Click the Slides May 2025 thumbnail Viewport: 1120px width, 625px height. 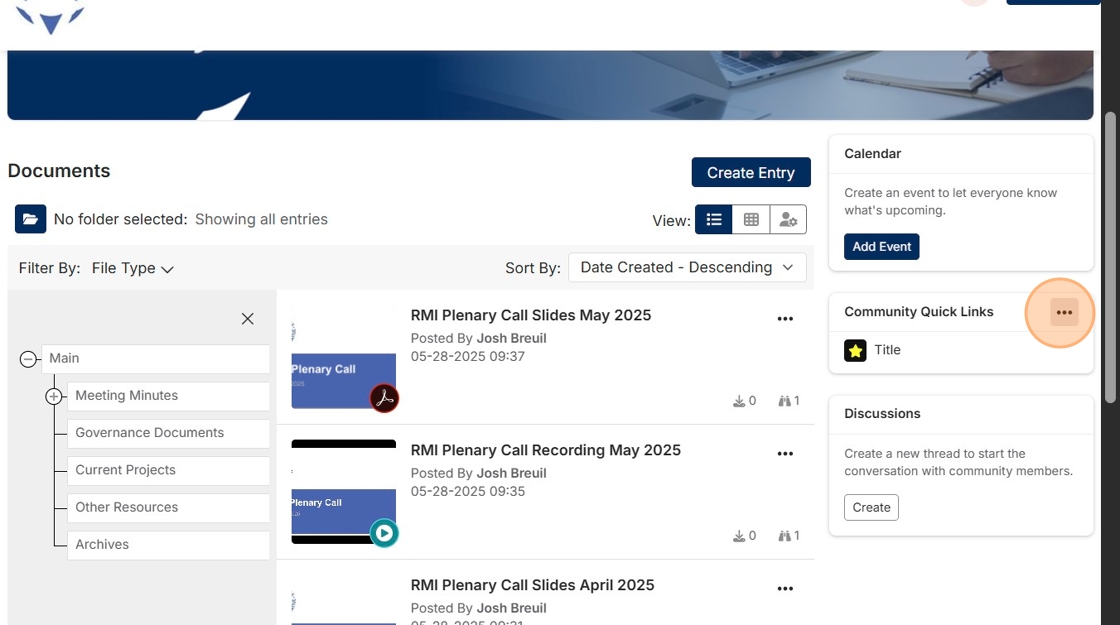click(344, 357)
